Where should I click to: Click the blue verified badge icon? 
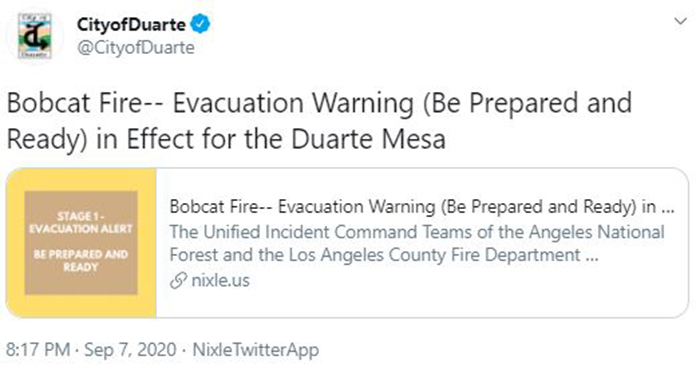coord(200,24)
